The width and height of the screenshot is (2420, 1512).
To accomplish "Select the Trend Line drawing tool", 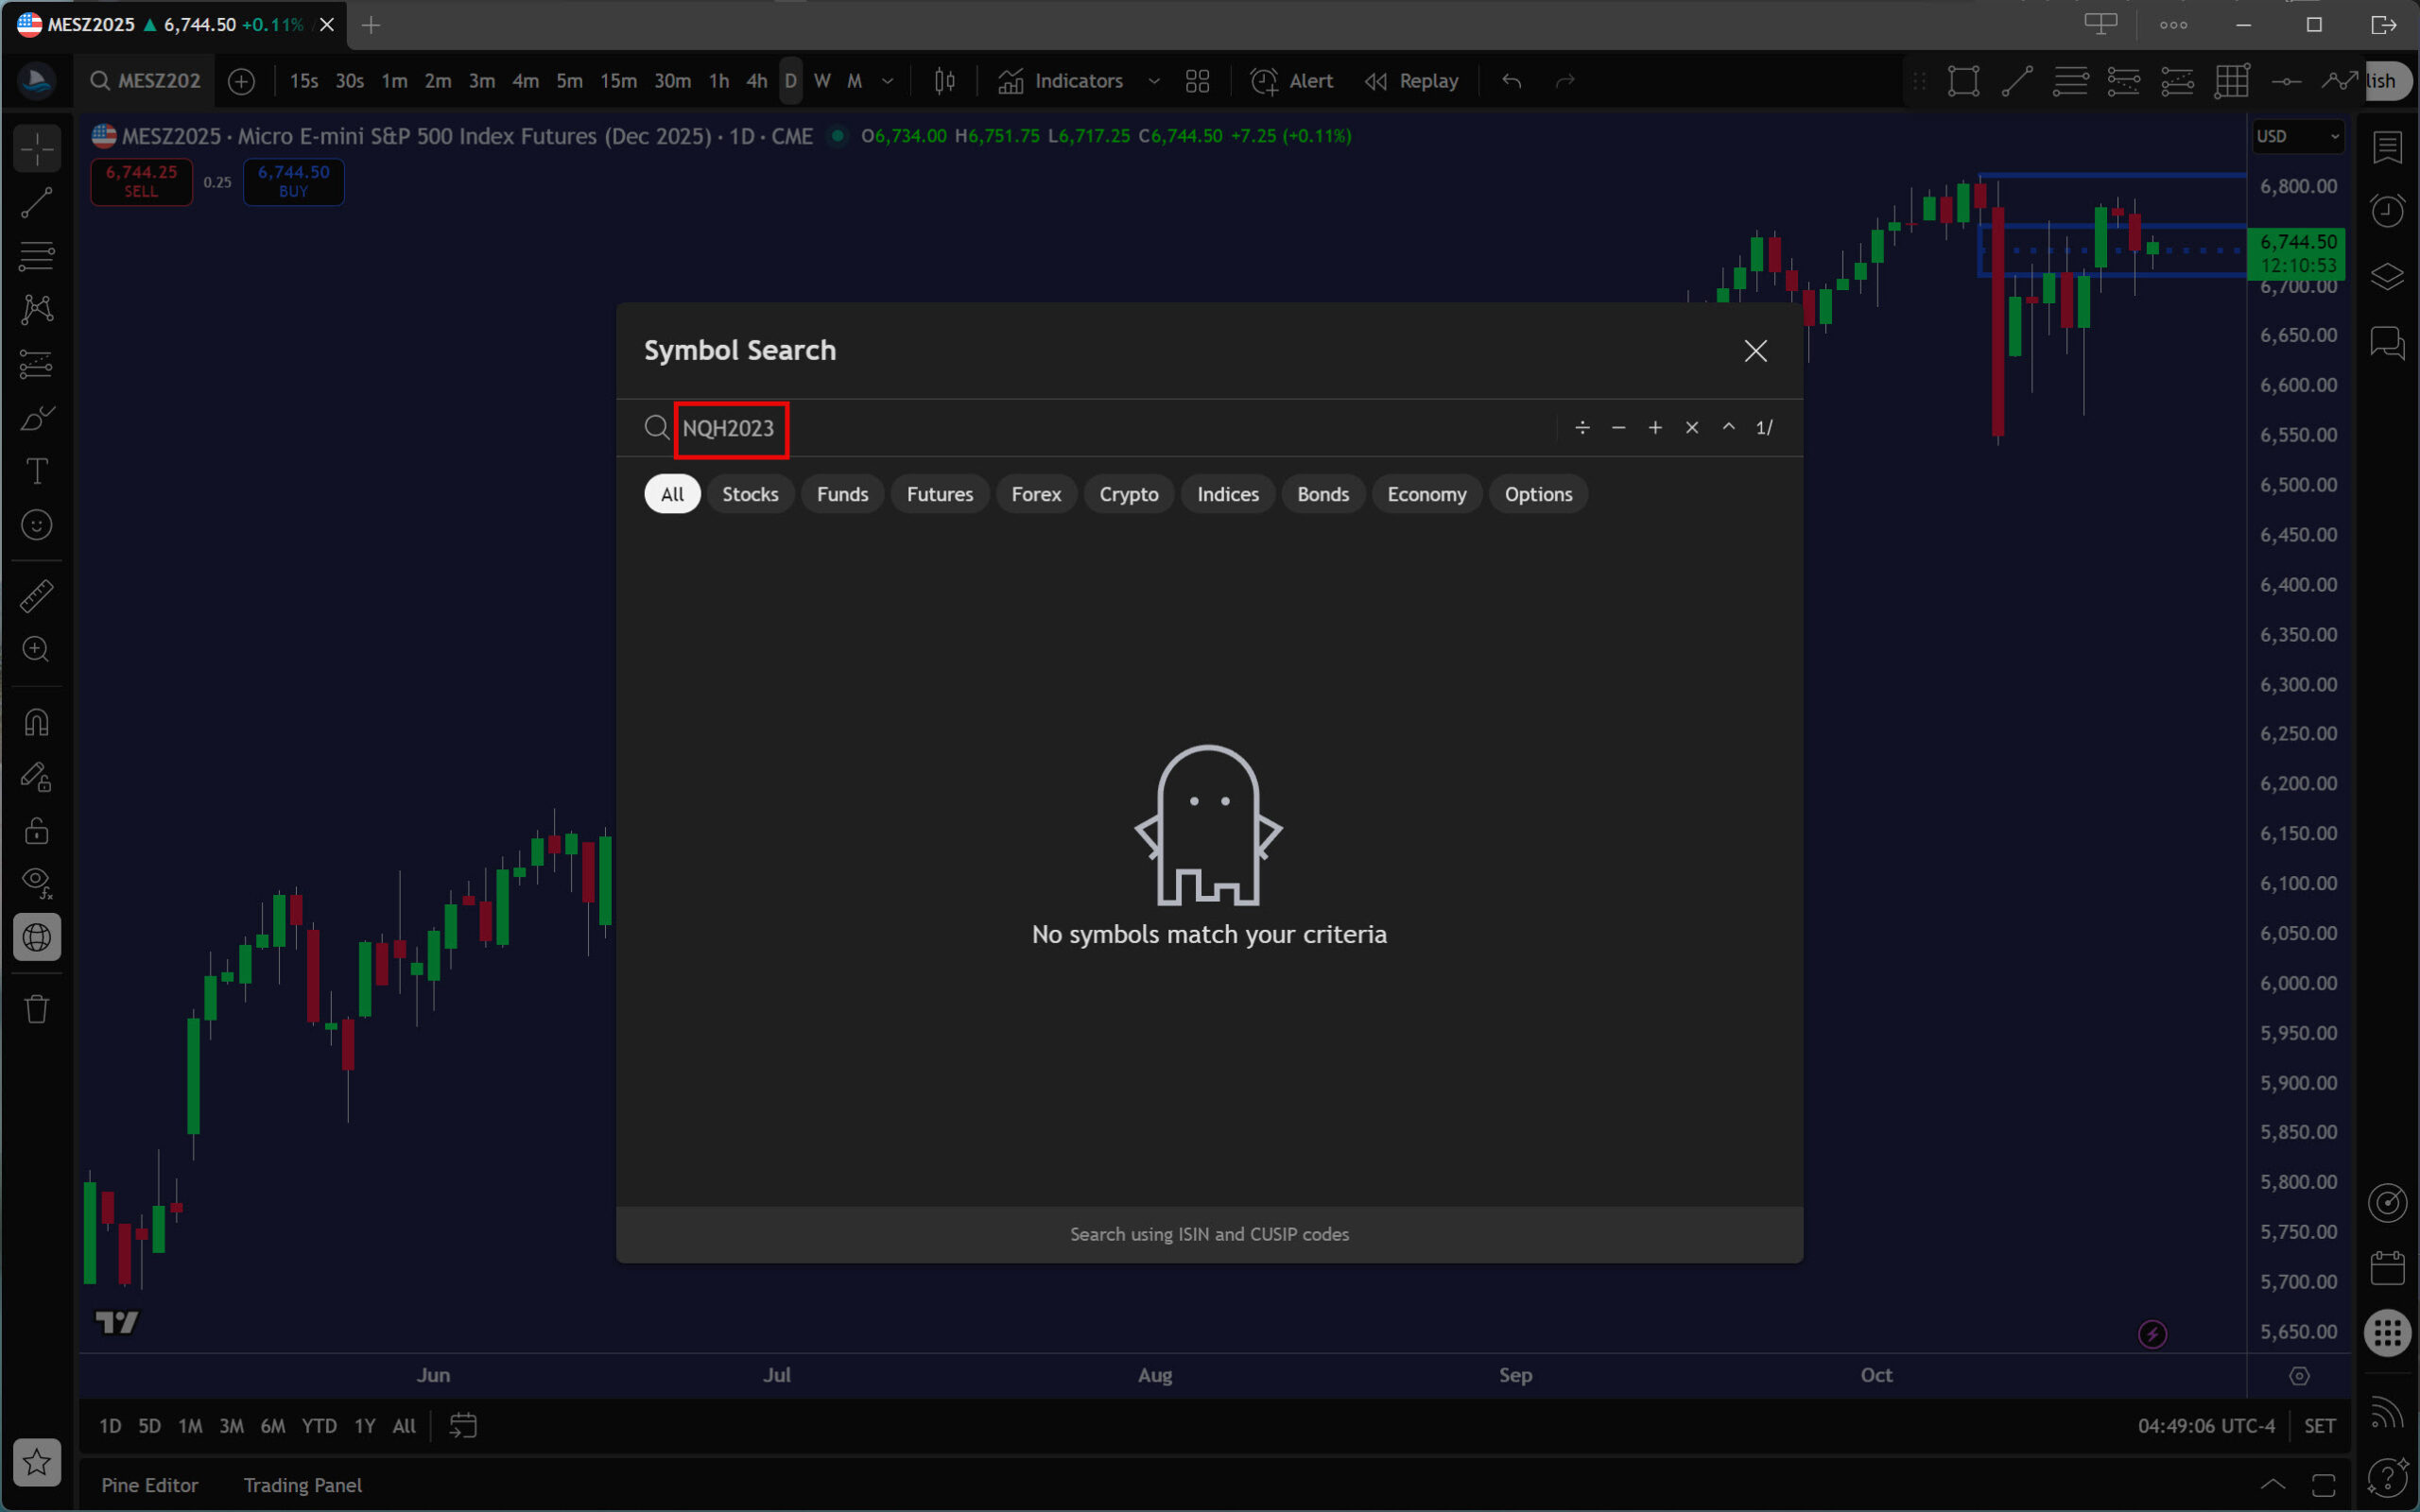I will click(x=37, y=203).
